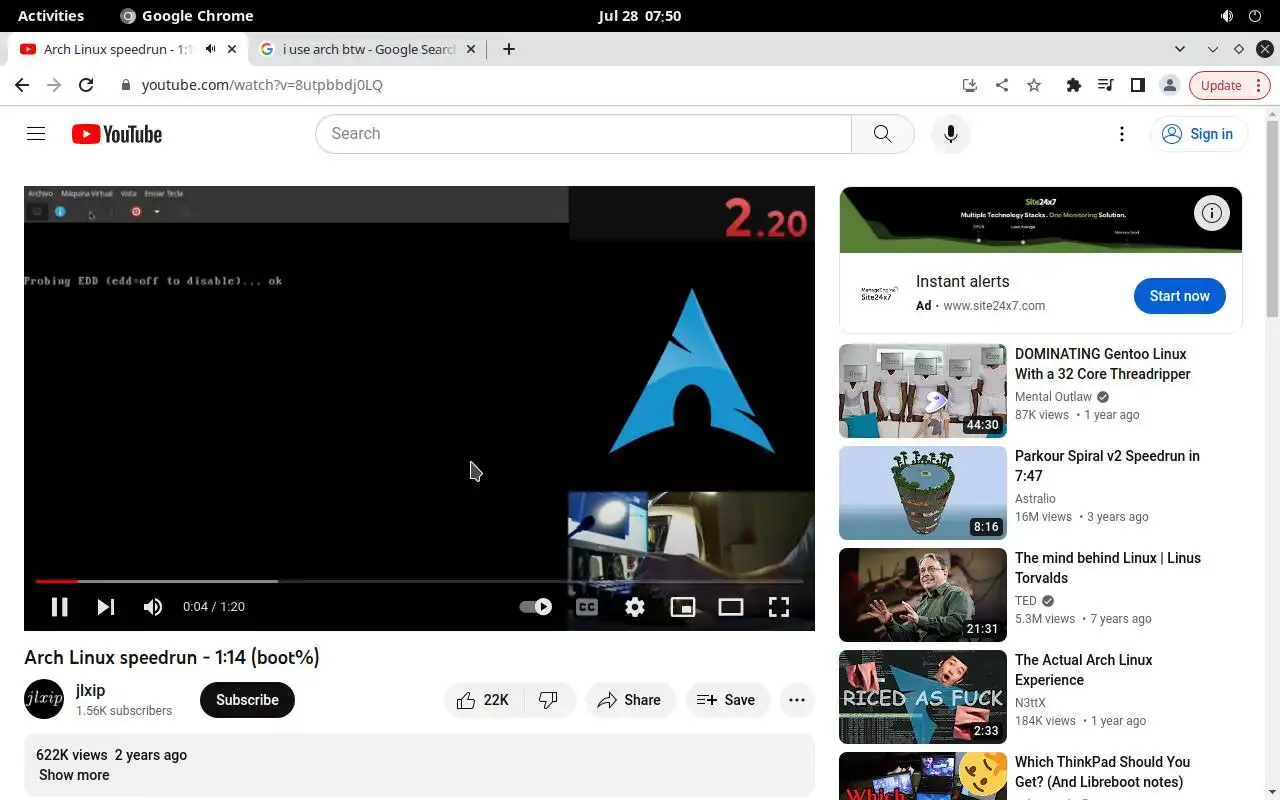Click the page vertical scrollbar
Image resolution: width=1280 pixels, height=800 pixels.
click(x=1272, y=219)
